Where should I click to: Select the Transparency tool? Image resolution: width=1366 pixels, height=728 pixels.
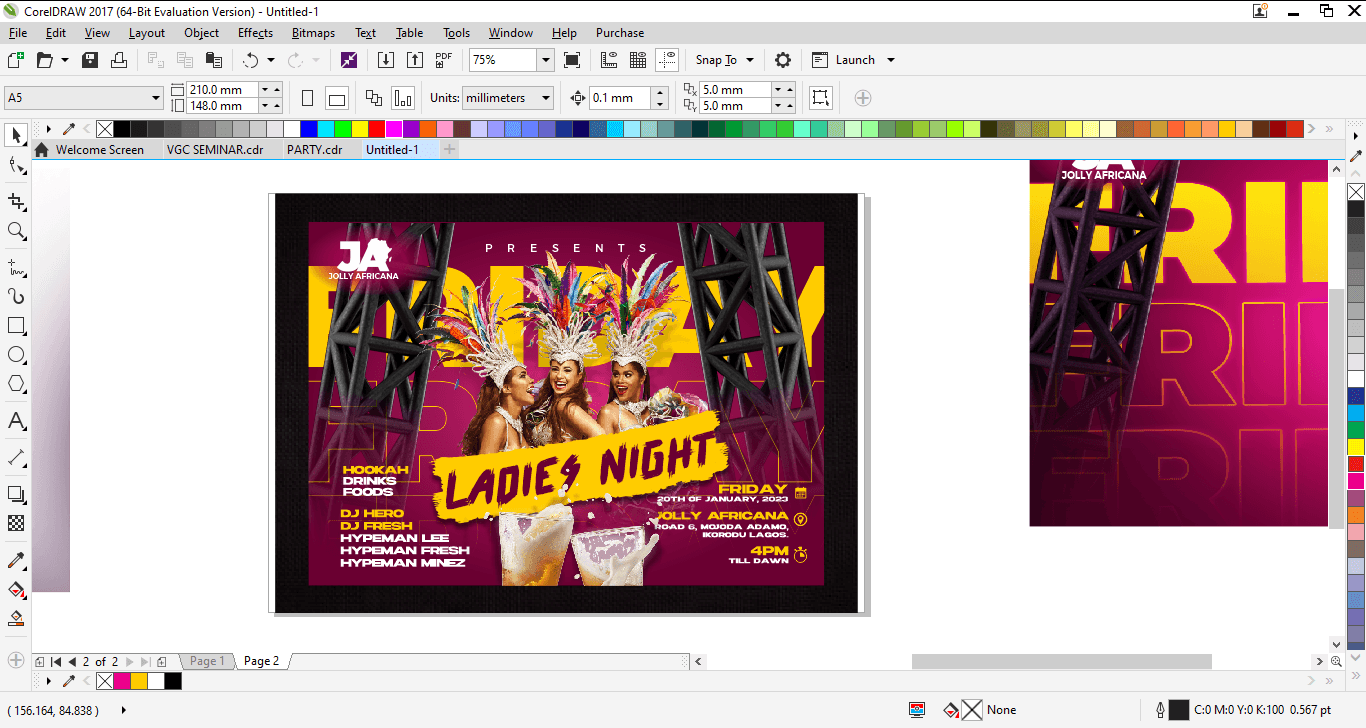click(16, 523)
